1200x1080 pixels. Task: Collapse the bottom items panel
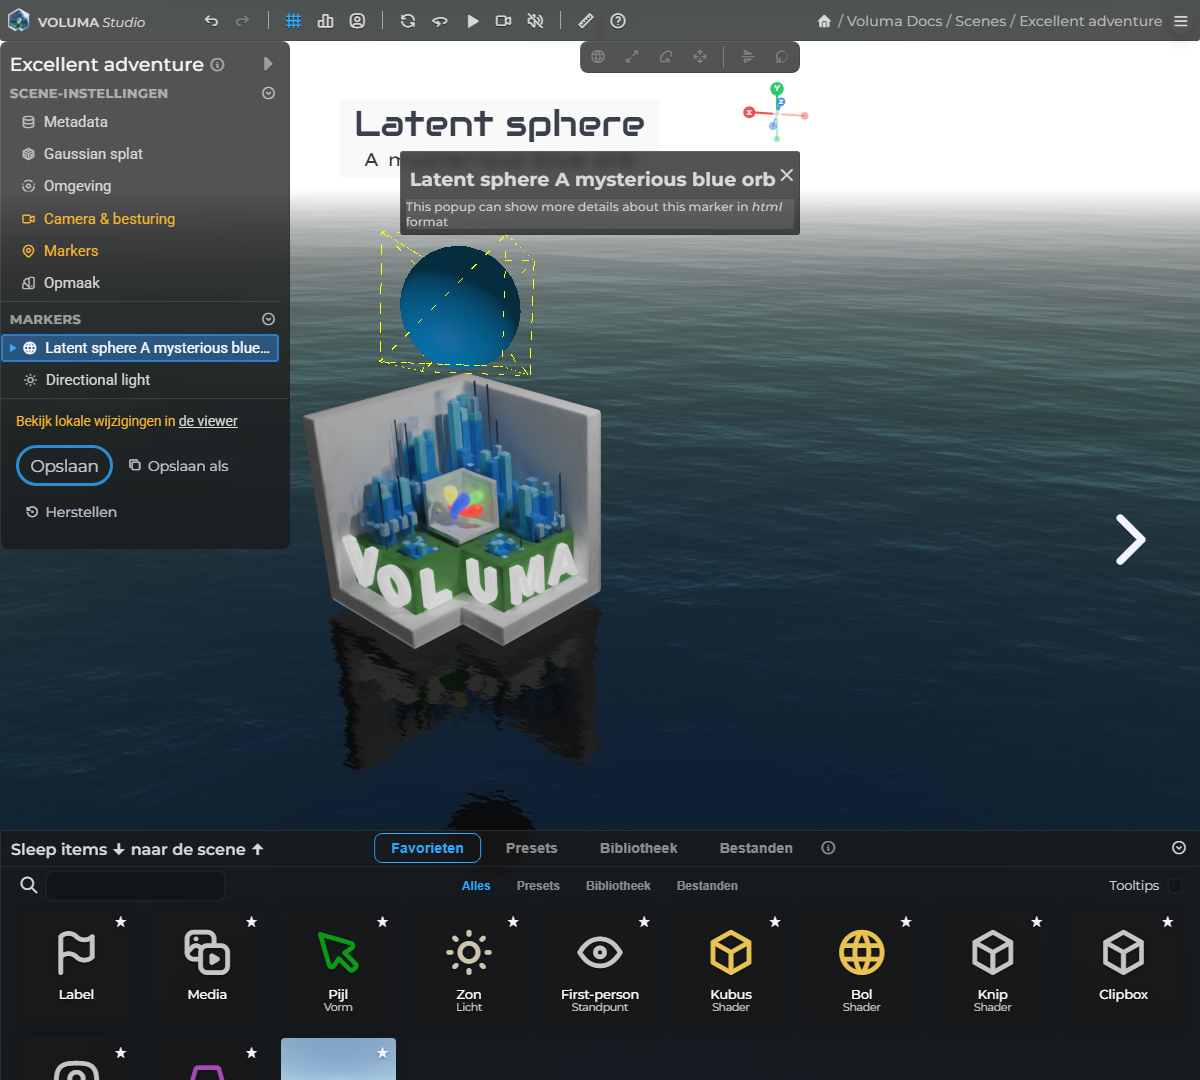pos(1179,848)
